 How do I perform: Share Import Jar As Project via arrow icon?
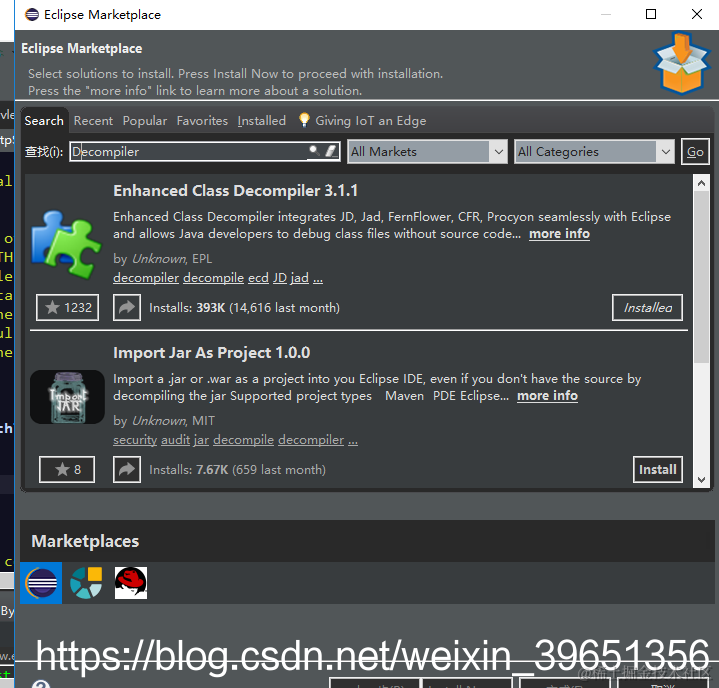pos(127,469)
